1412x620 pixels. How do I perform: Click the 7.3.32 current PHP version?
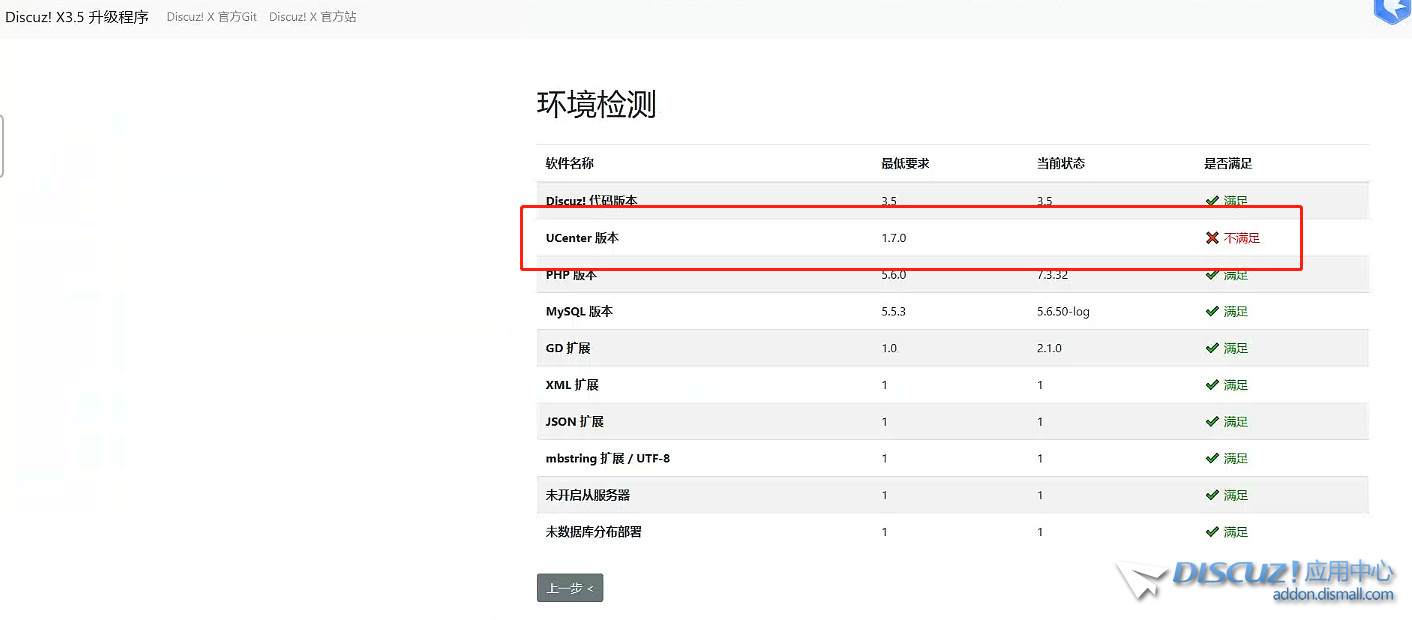[x=1053, y=275]
